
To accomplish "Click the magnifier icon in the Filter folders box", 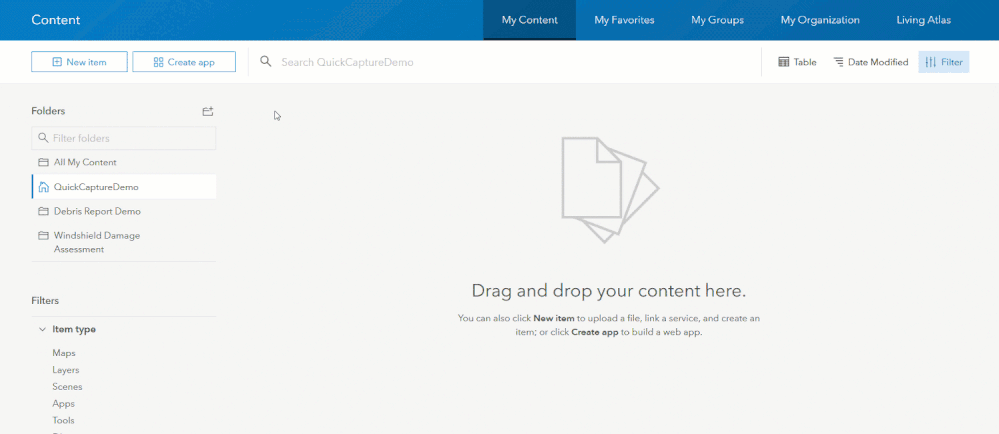I will (x=43, y=138).
